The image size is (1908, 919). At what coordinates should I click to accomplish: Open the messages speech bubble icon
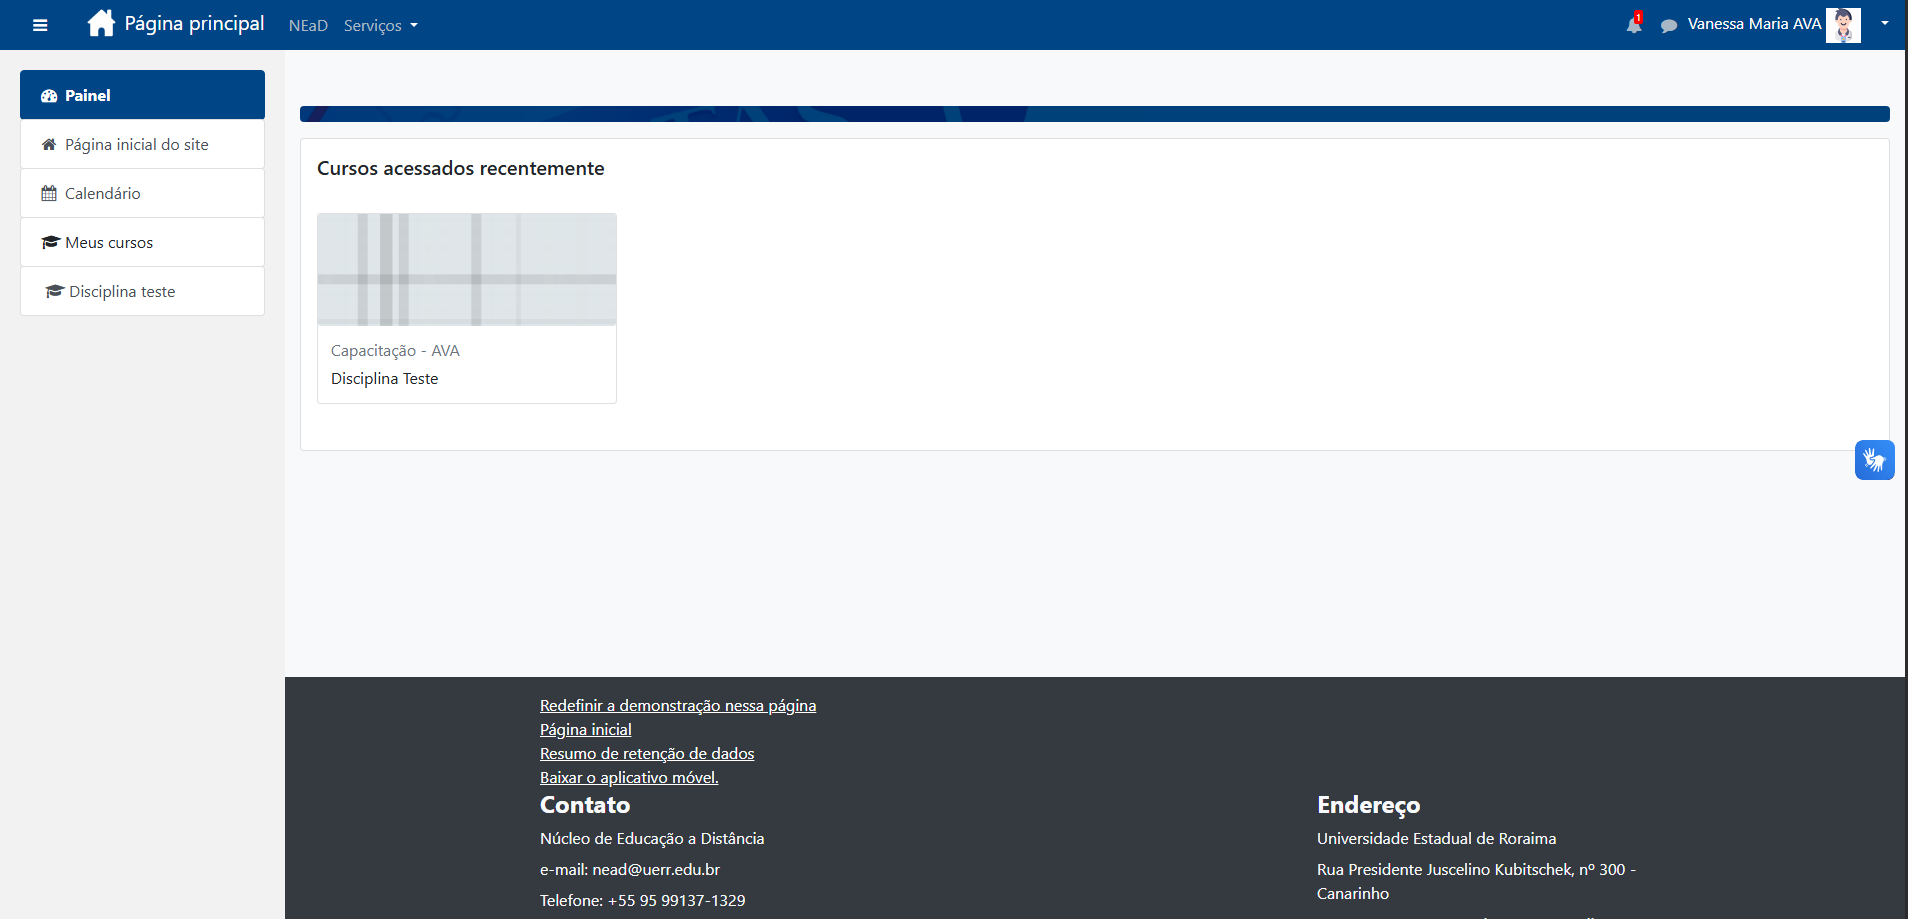click(1668, 26)
